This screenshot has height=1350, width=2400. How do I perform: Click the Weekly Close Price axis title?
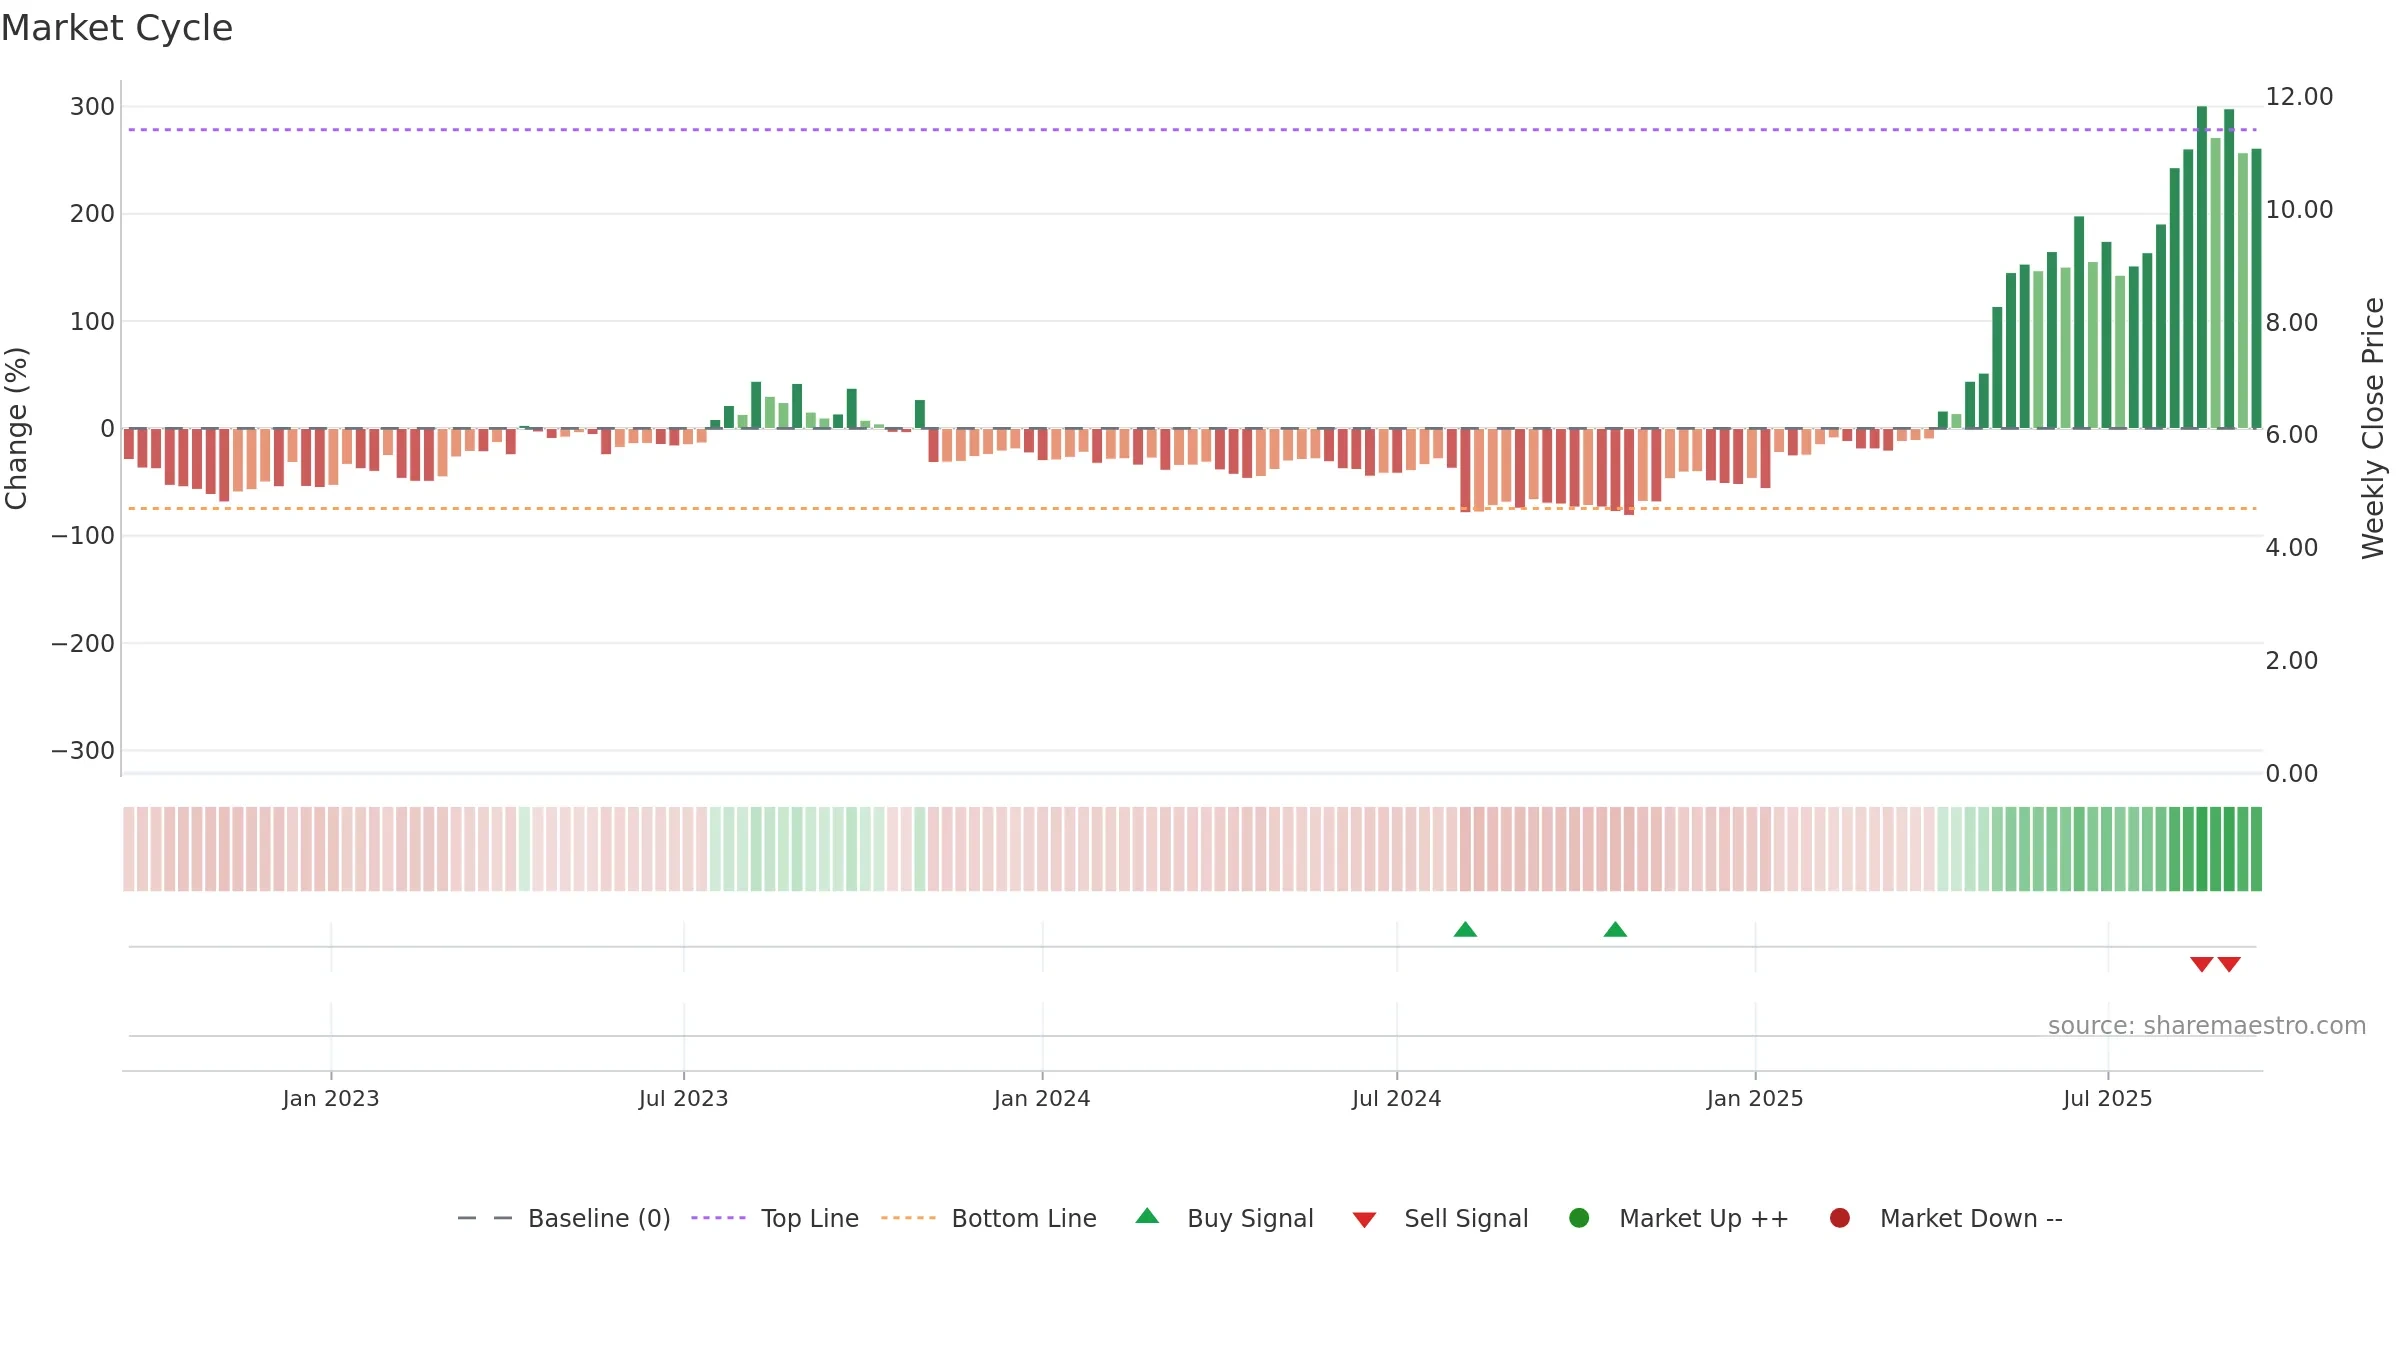pyautogui.click(x=2373, y=428)
